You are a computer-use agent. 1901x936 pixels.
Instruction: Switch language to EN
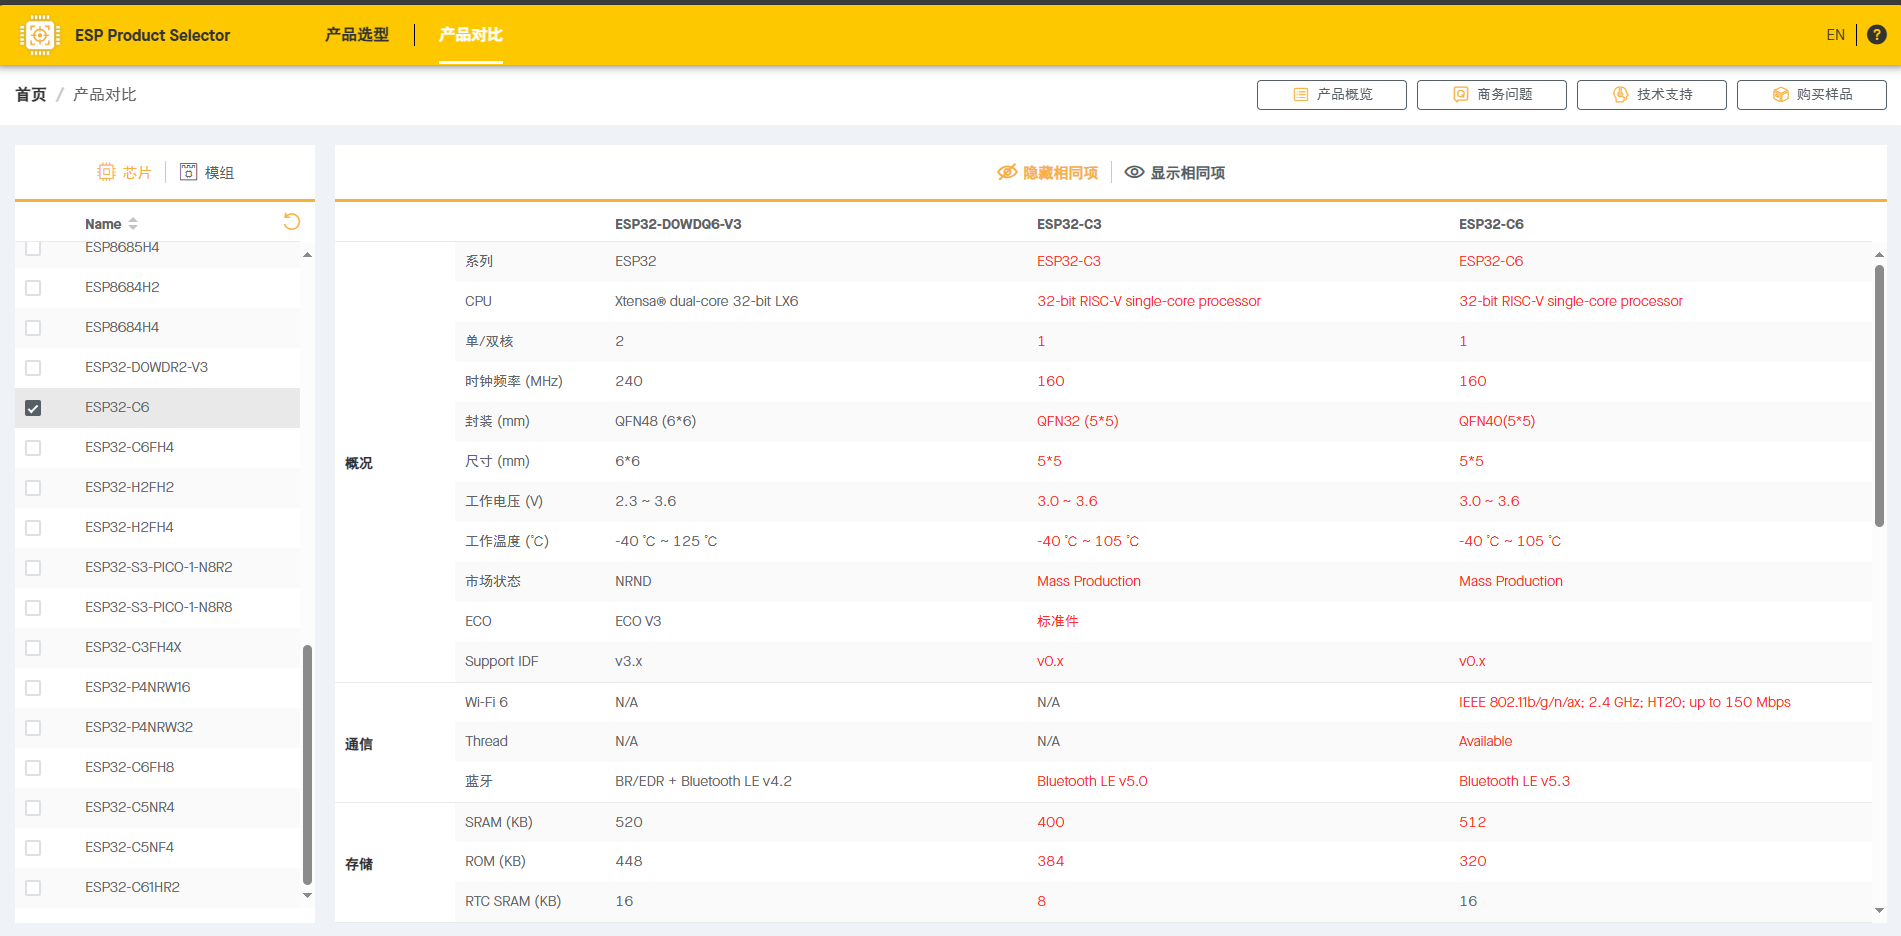point(1835,35)
